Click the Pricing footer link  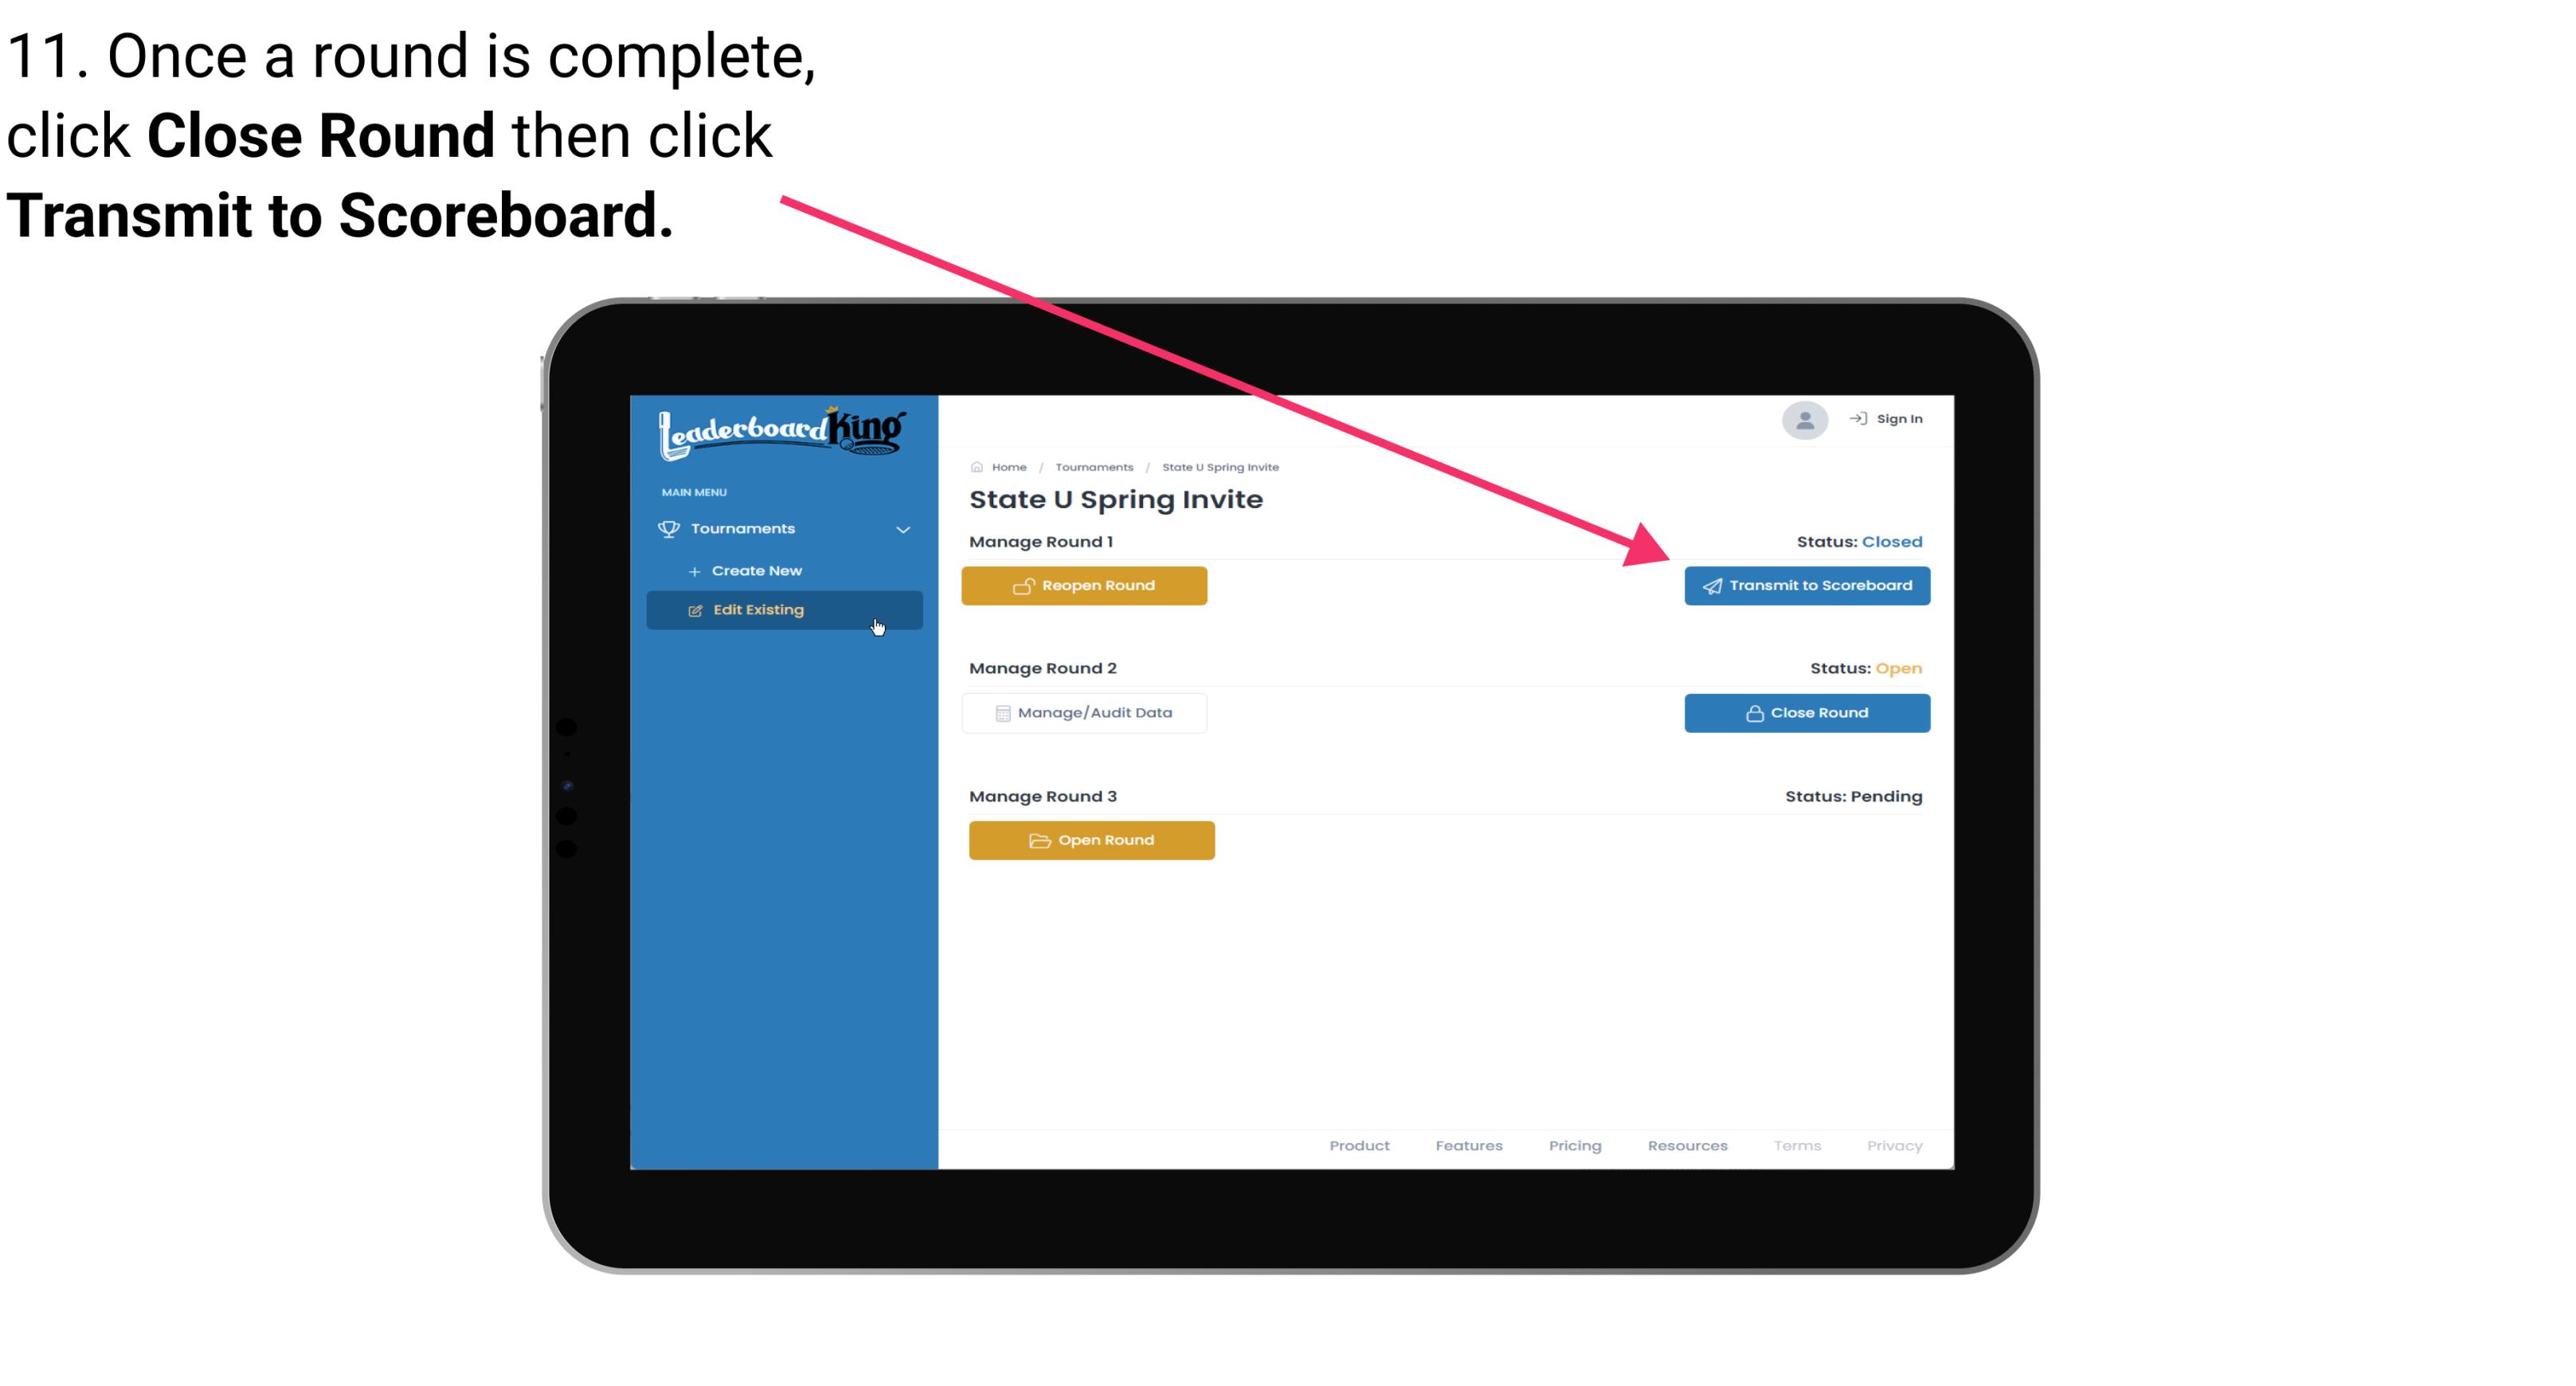point(1573,1144)
